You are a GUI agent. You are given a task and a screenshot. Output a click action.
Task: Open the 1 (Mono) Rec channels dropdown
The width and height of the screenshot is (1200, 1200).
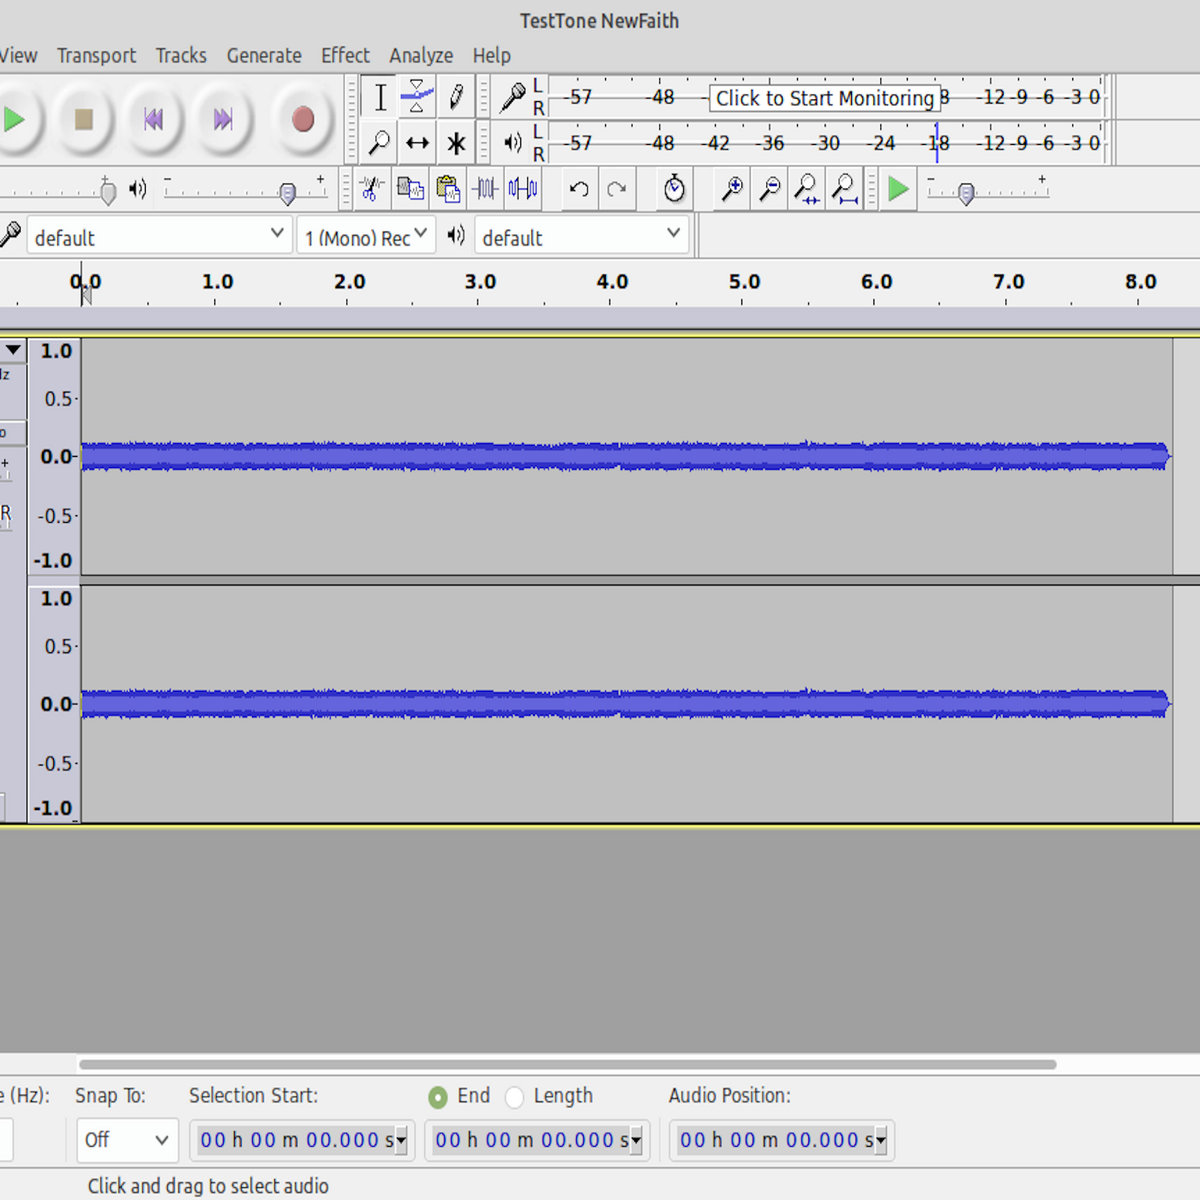366,236
